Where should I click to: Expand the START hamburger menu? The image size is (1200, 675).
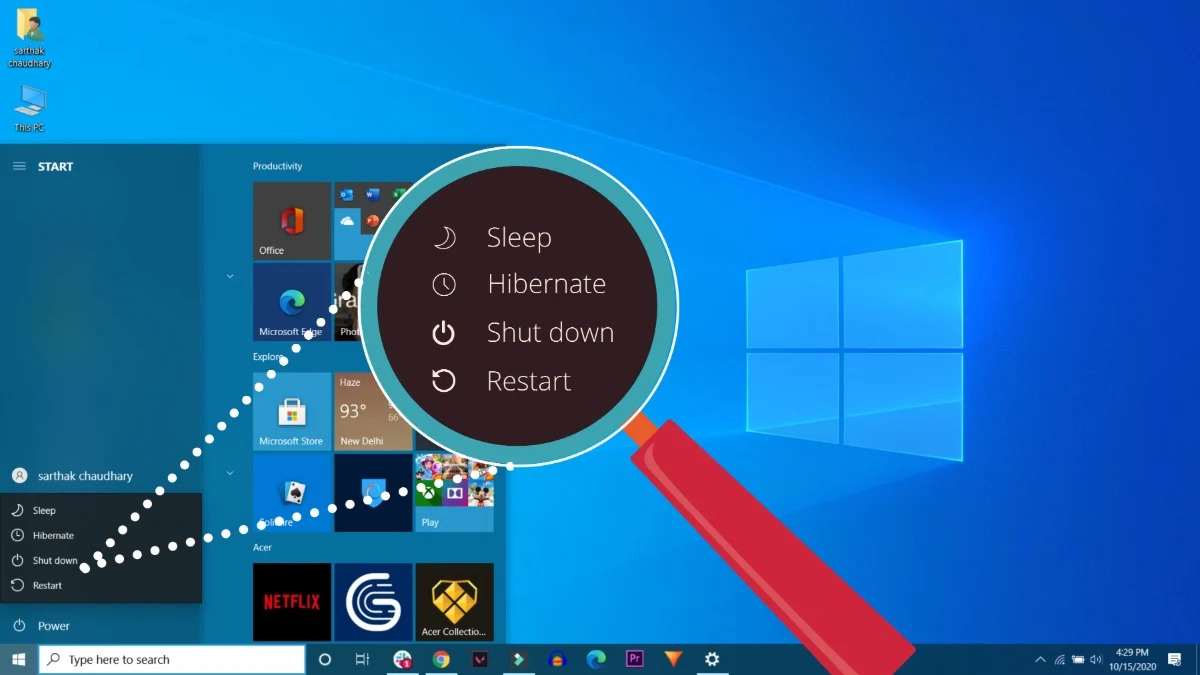click(19, 166)
